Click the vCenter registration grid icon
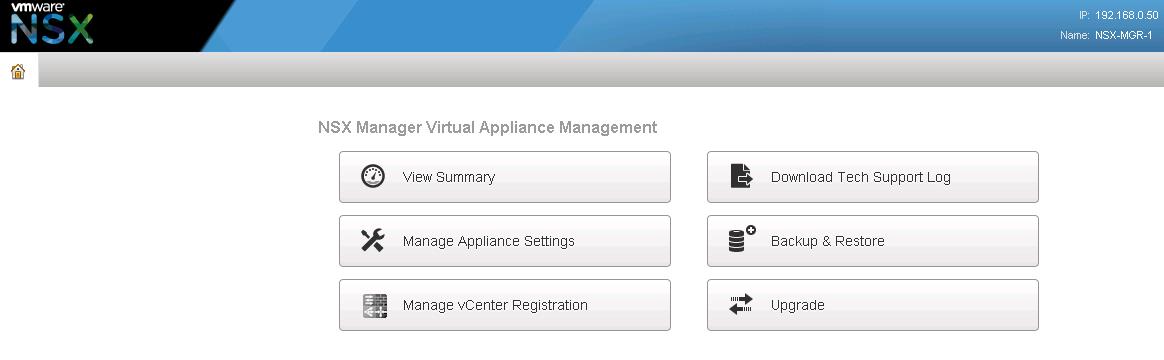This screenshot has width=1164, height=360. click(375, 305)
